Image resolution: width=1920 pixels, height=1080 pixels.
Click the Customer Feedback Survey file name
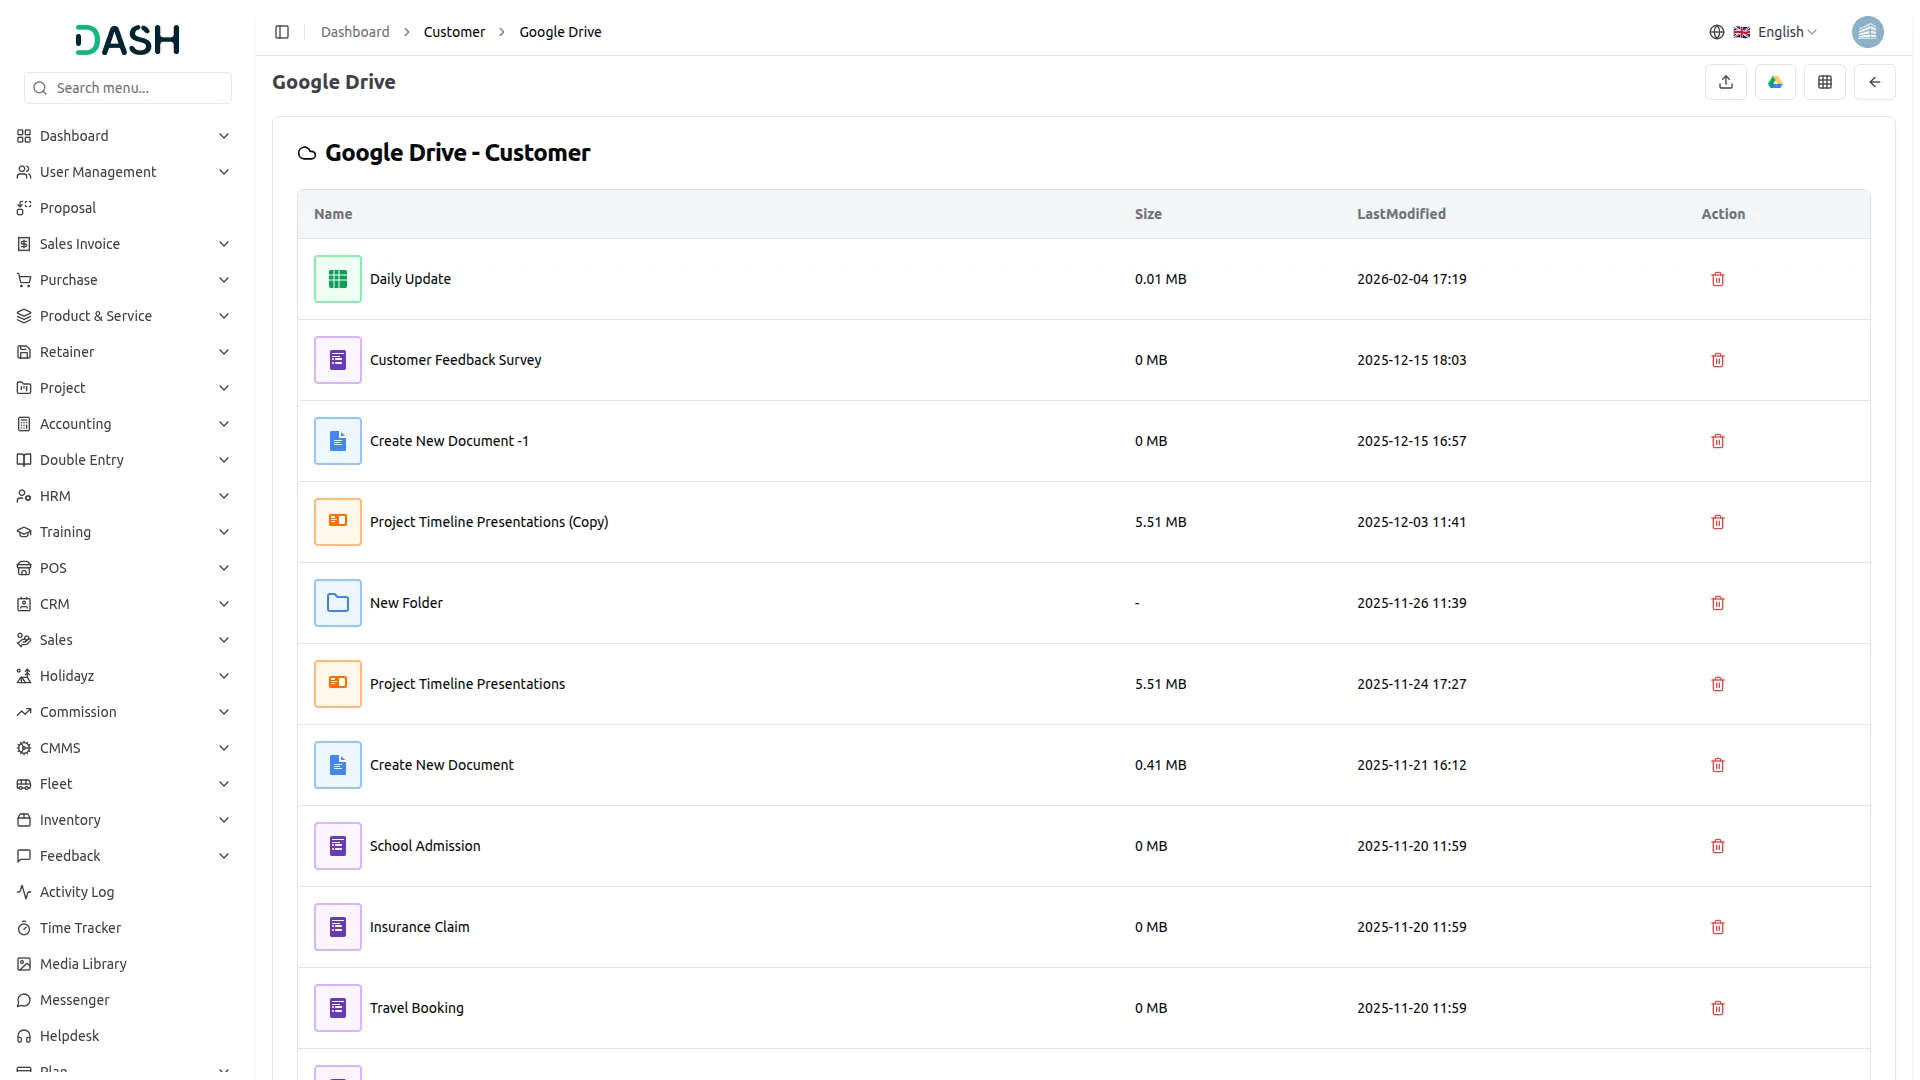(455, 360)
